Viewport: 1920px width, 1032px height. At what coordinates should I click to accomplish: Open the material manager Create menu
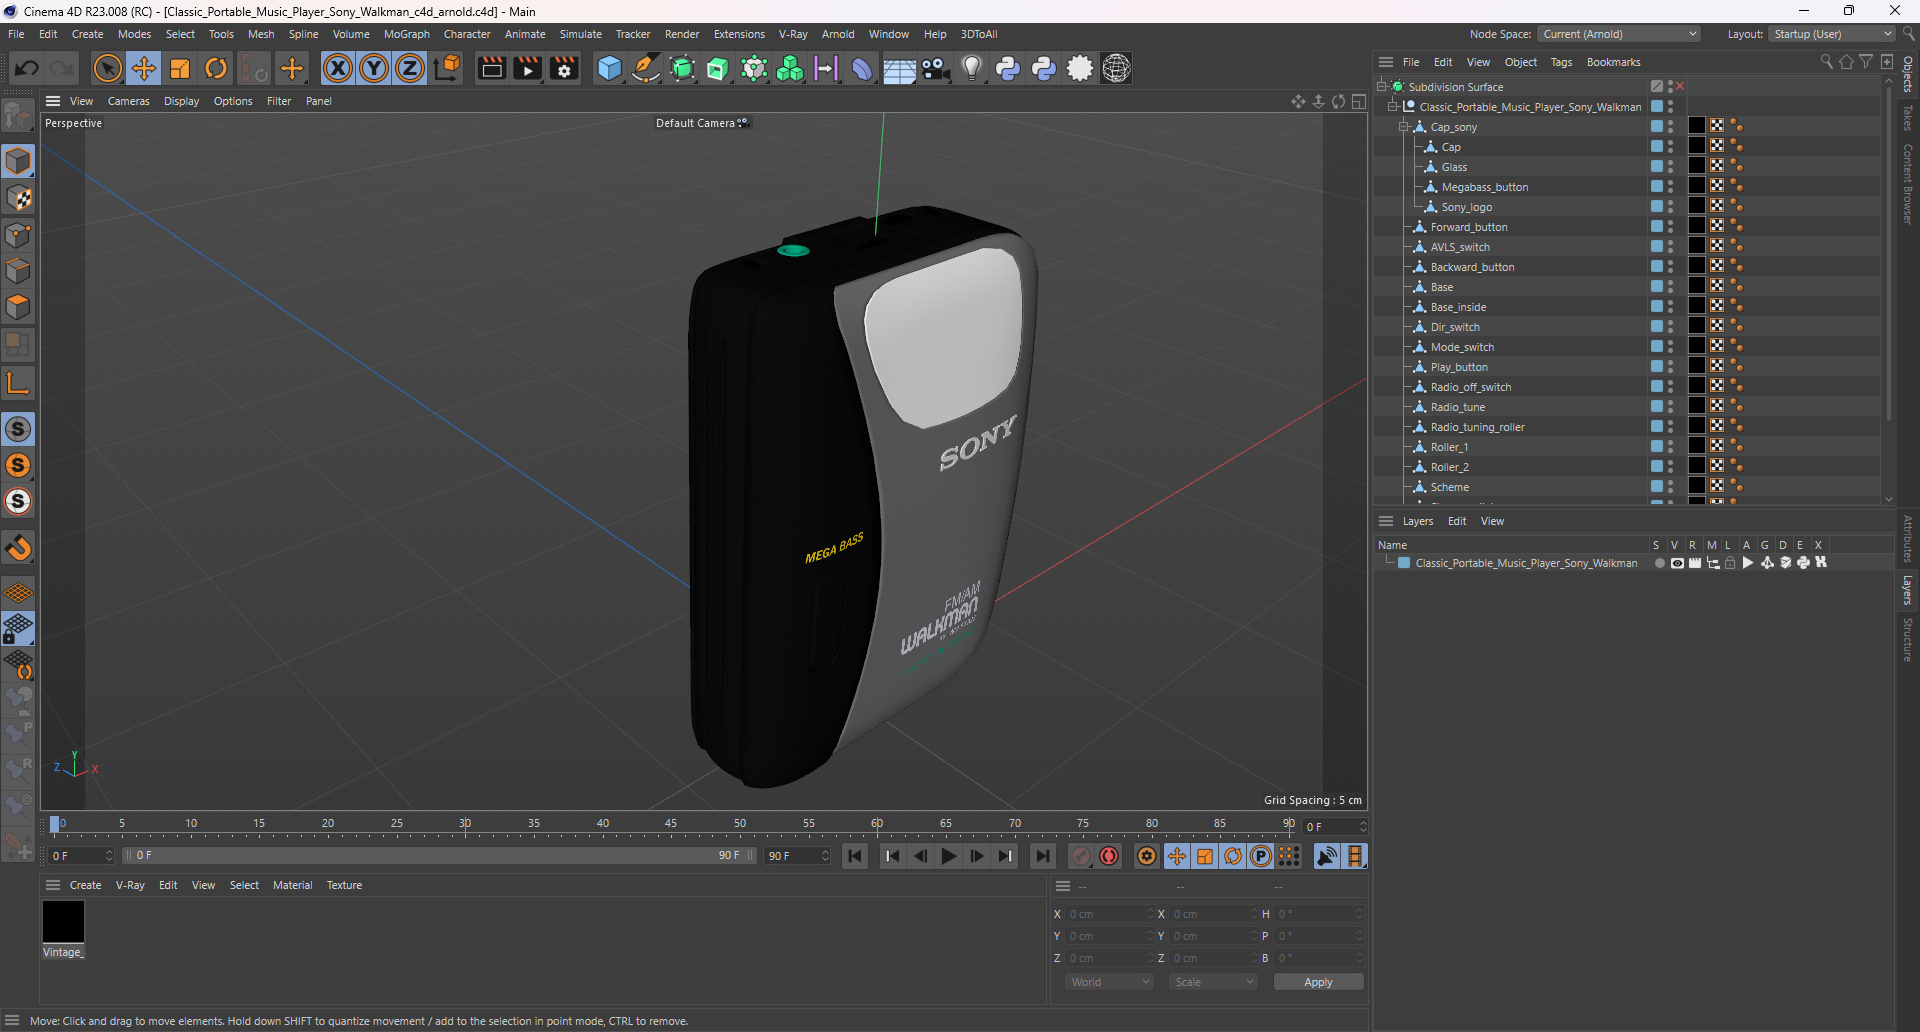85,885
